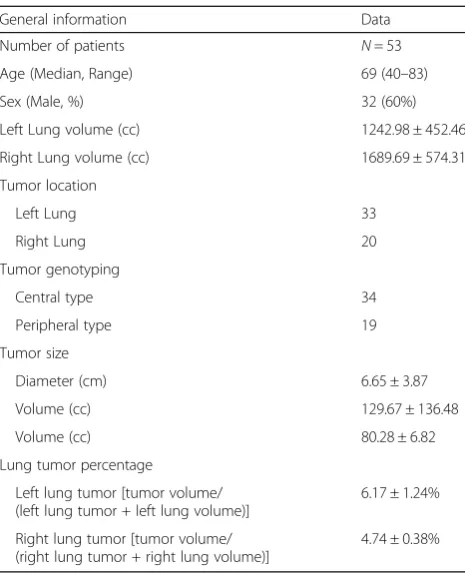Click the Peripheral type value 19

coord(368,325)
